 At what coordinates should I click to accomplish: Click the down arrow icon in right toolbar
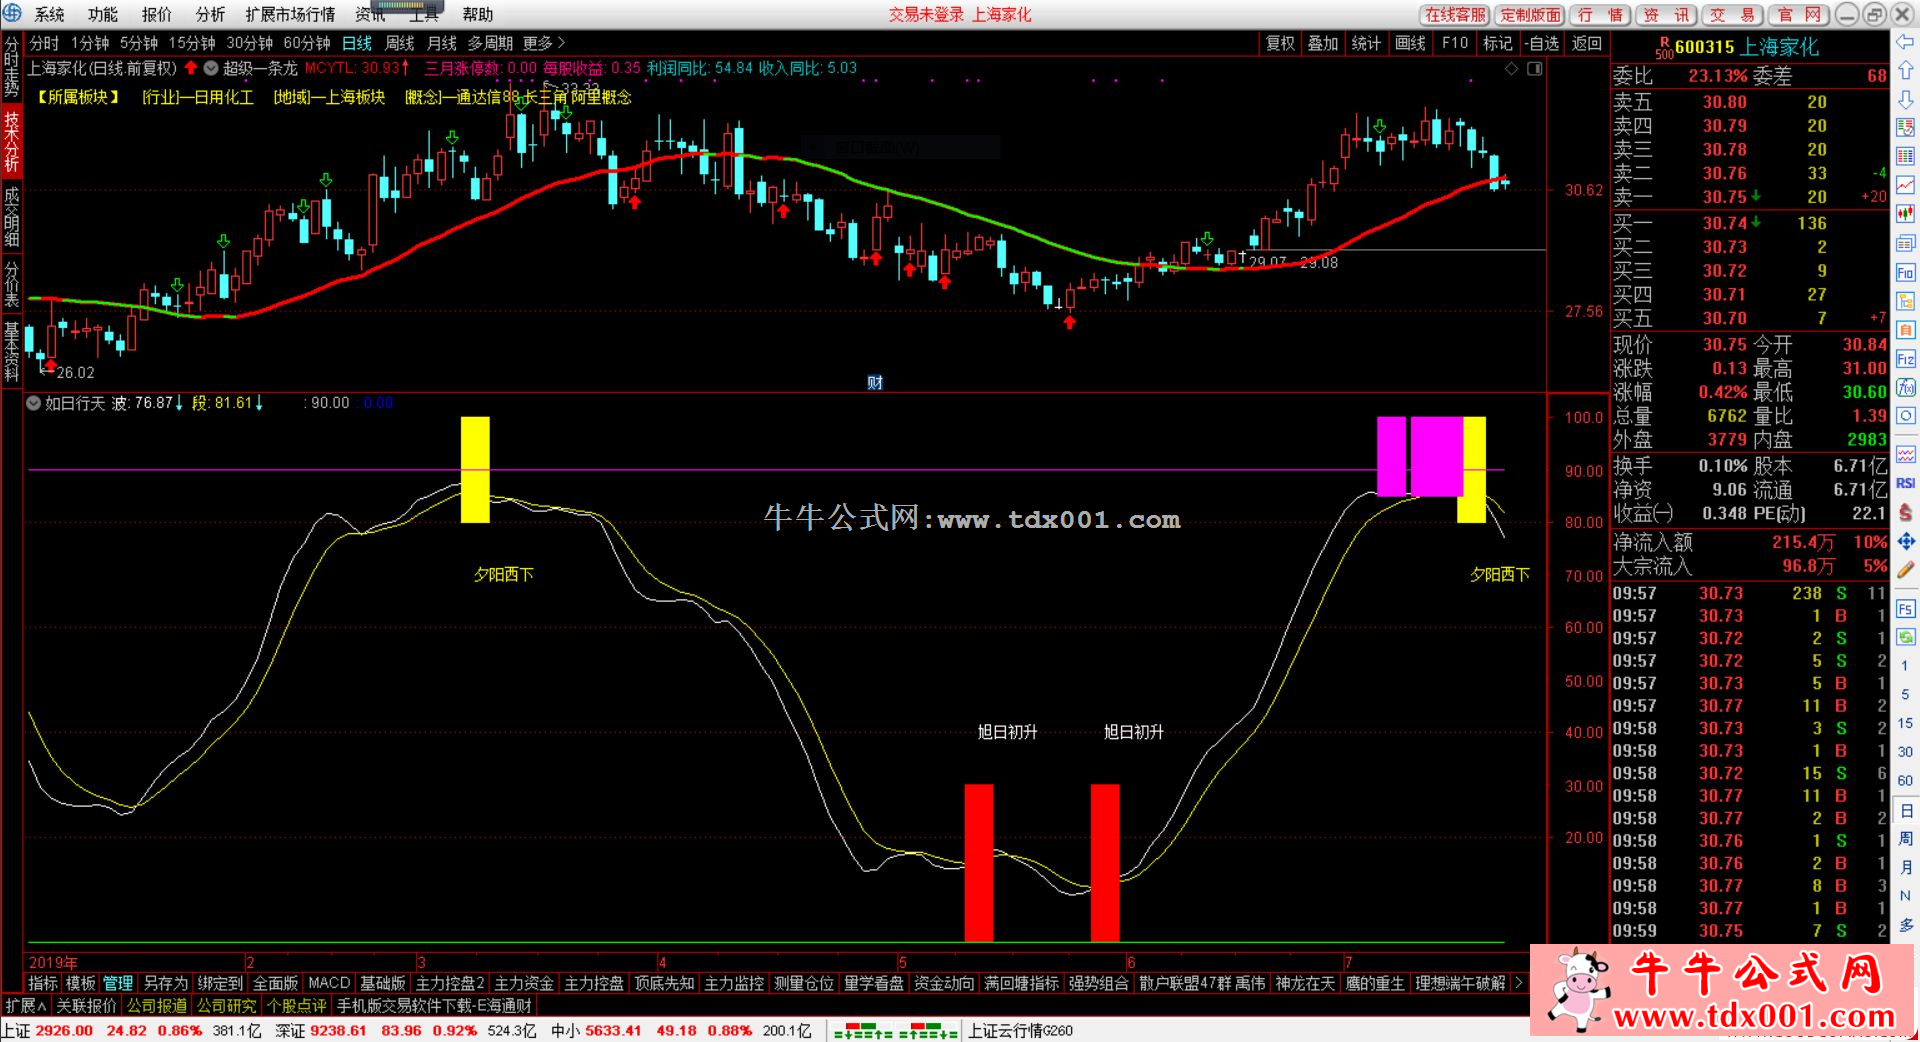[x=1905, y=99]
